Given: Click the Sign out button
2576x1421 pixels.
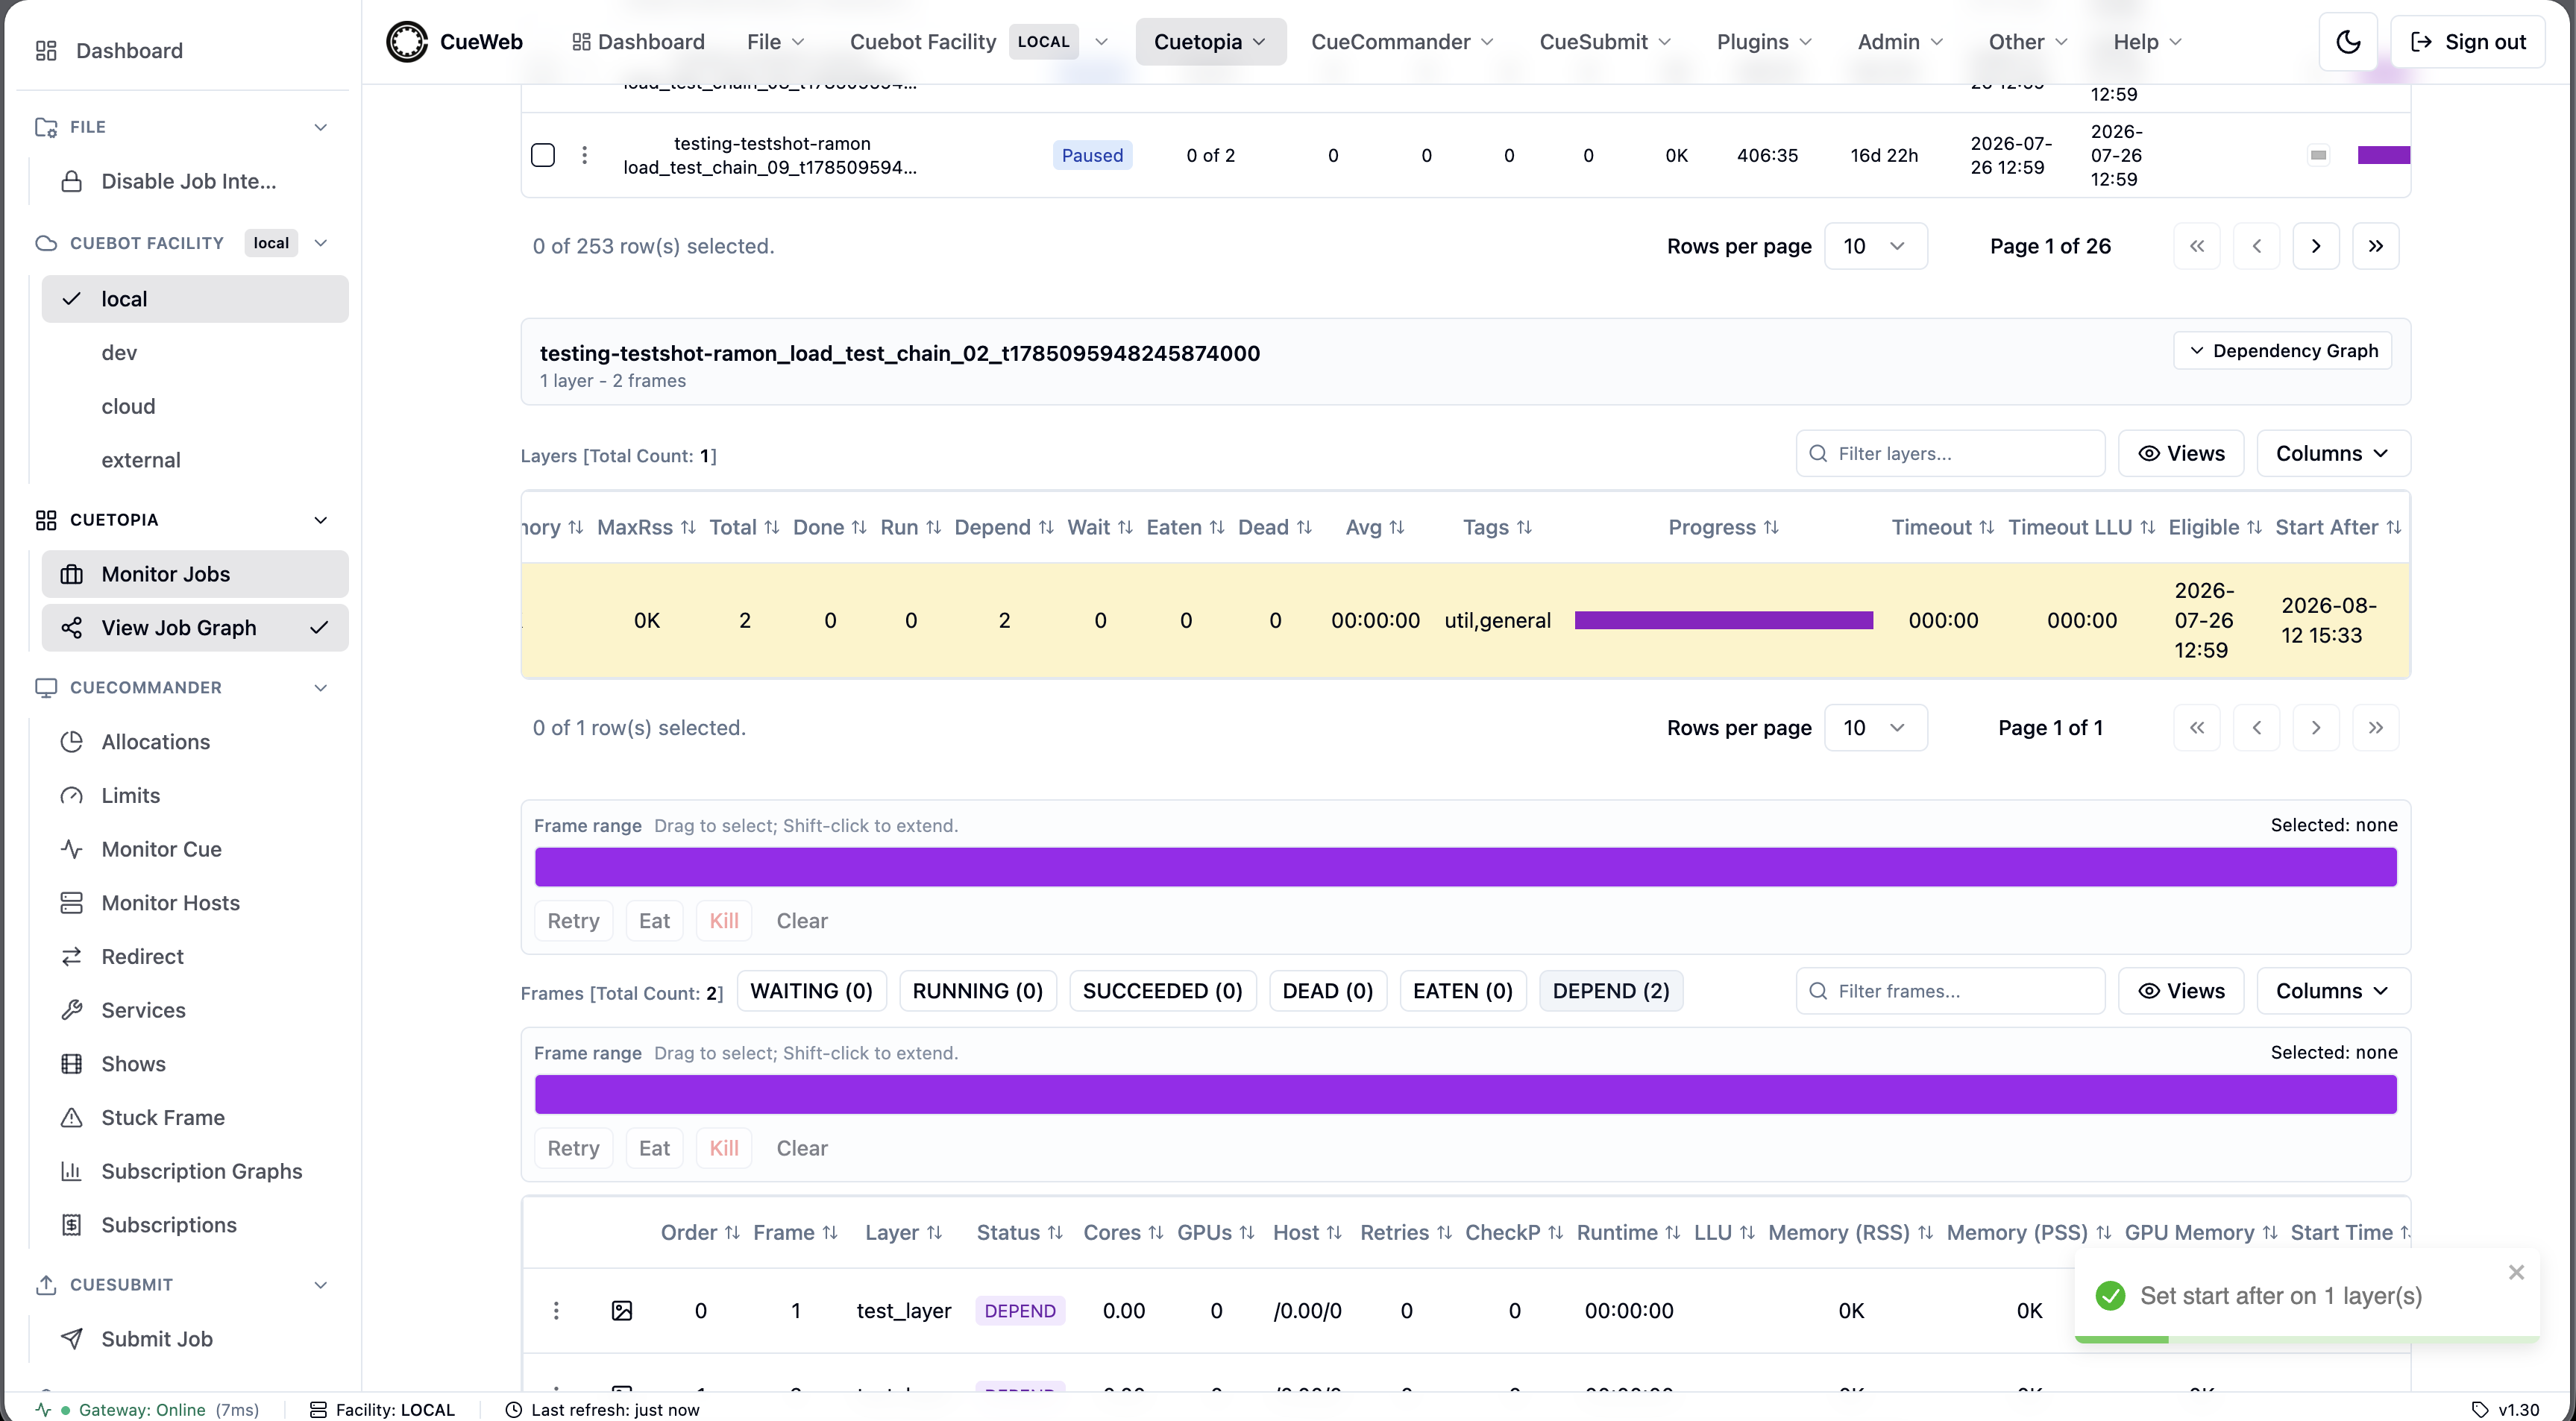Looking at the screenshot, I should (x=2467, y=42).
